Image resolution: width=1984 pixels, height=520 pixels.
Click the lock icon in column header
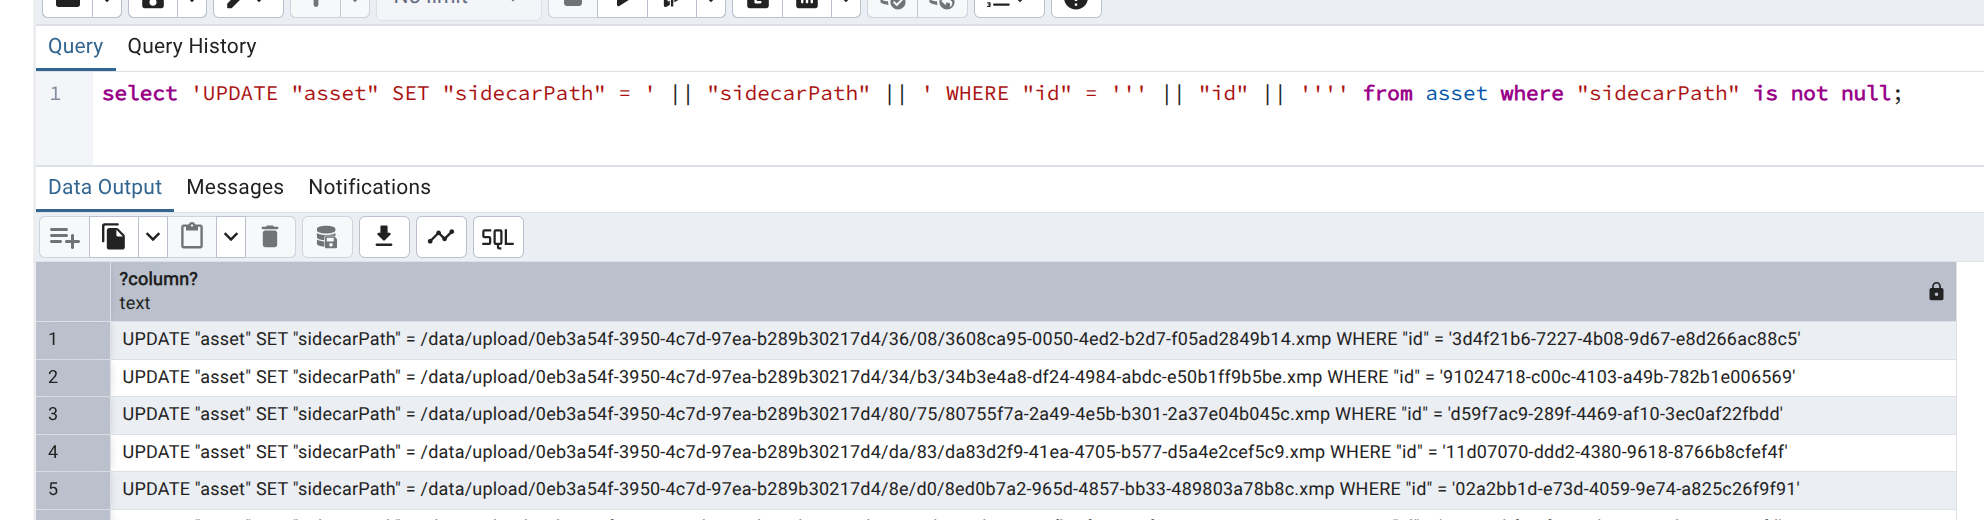(1936, 291)
